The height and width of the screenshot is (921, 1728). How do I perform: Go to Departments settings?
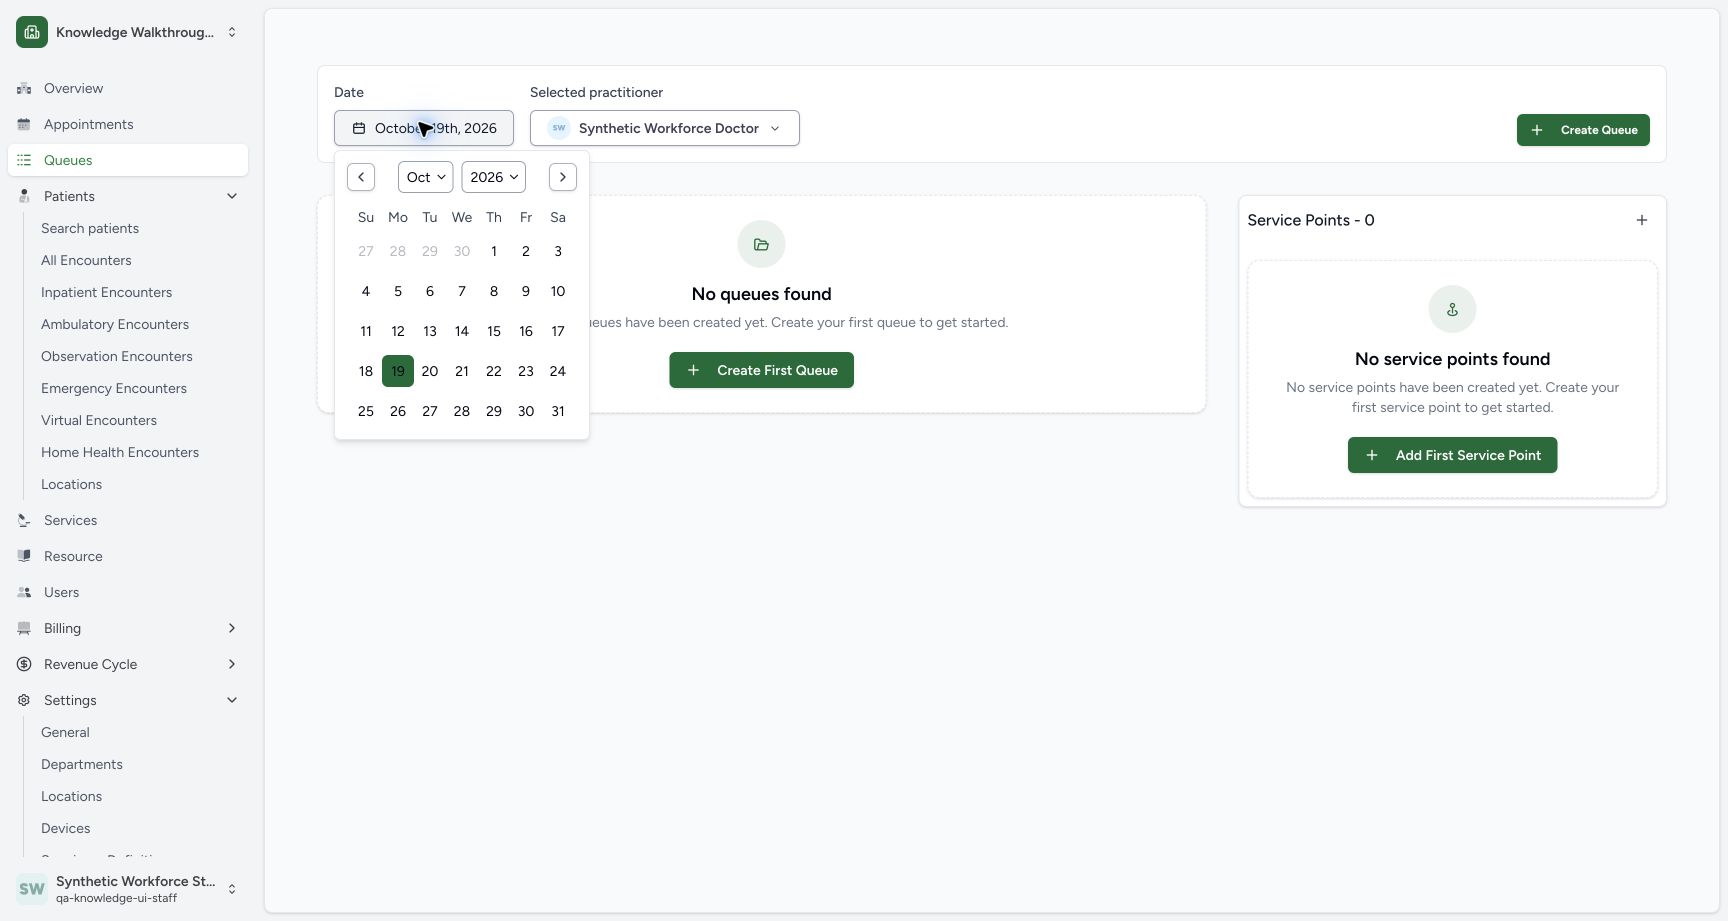coord(82,764)
